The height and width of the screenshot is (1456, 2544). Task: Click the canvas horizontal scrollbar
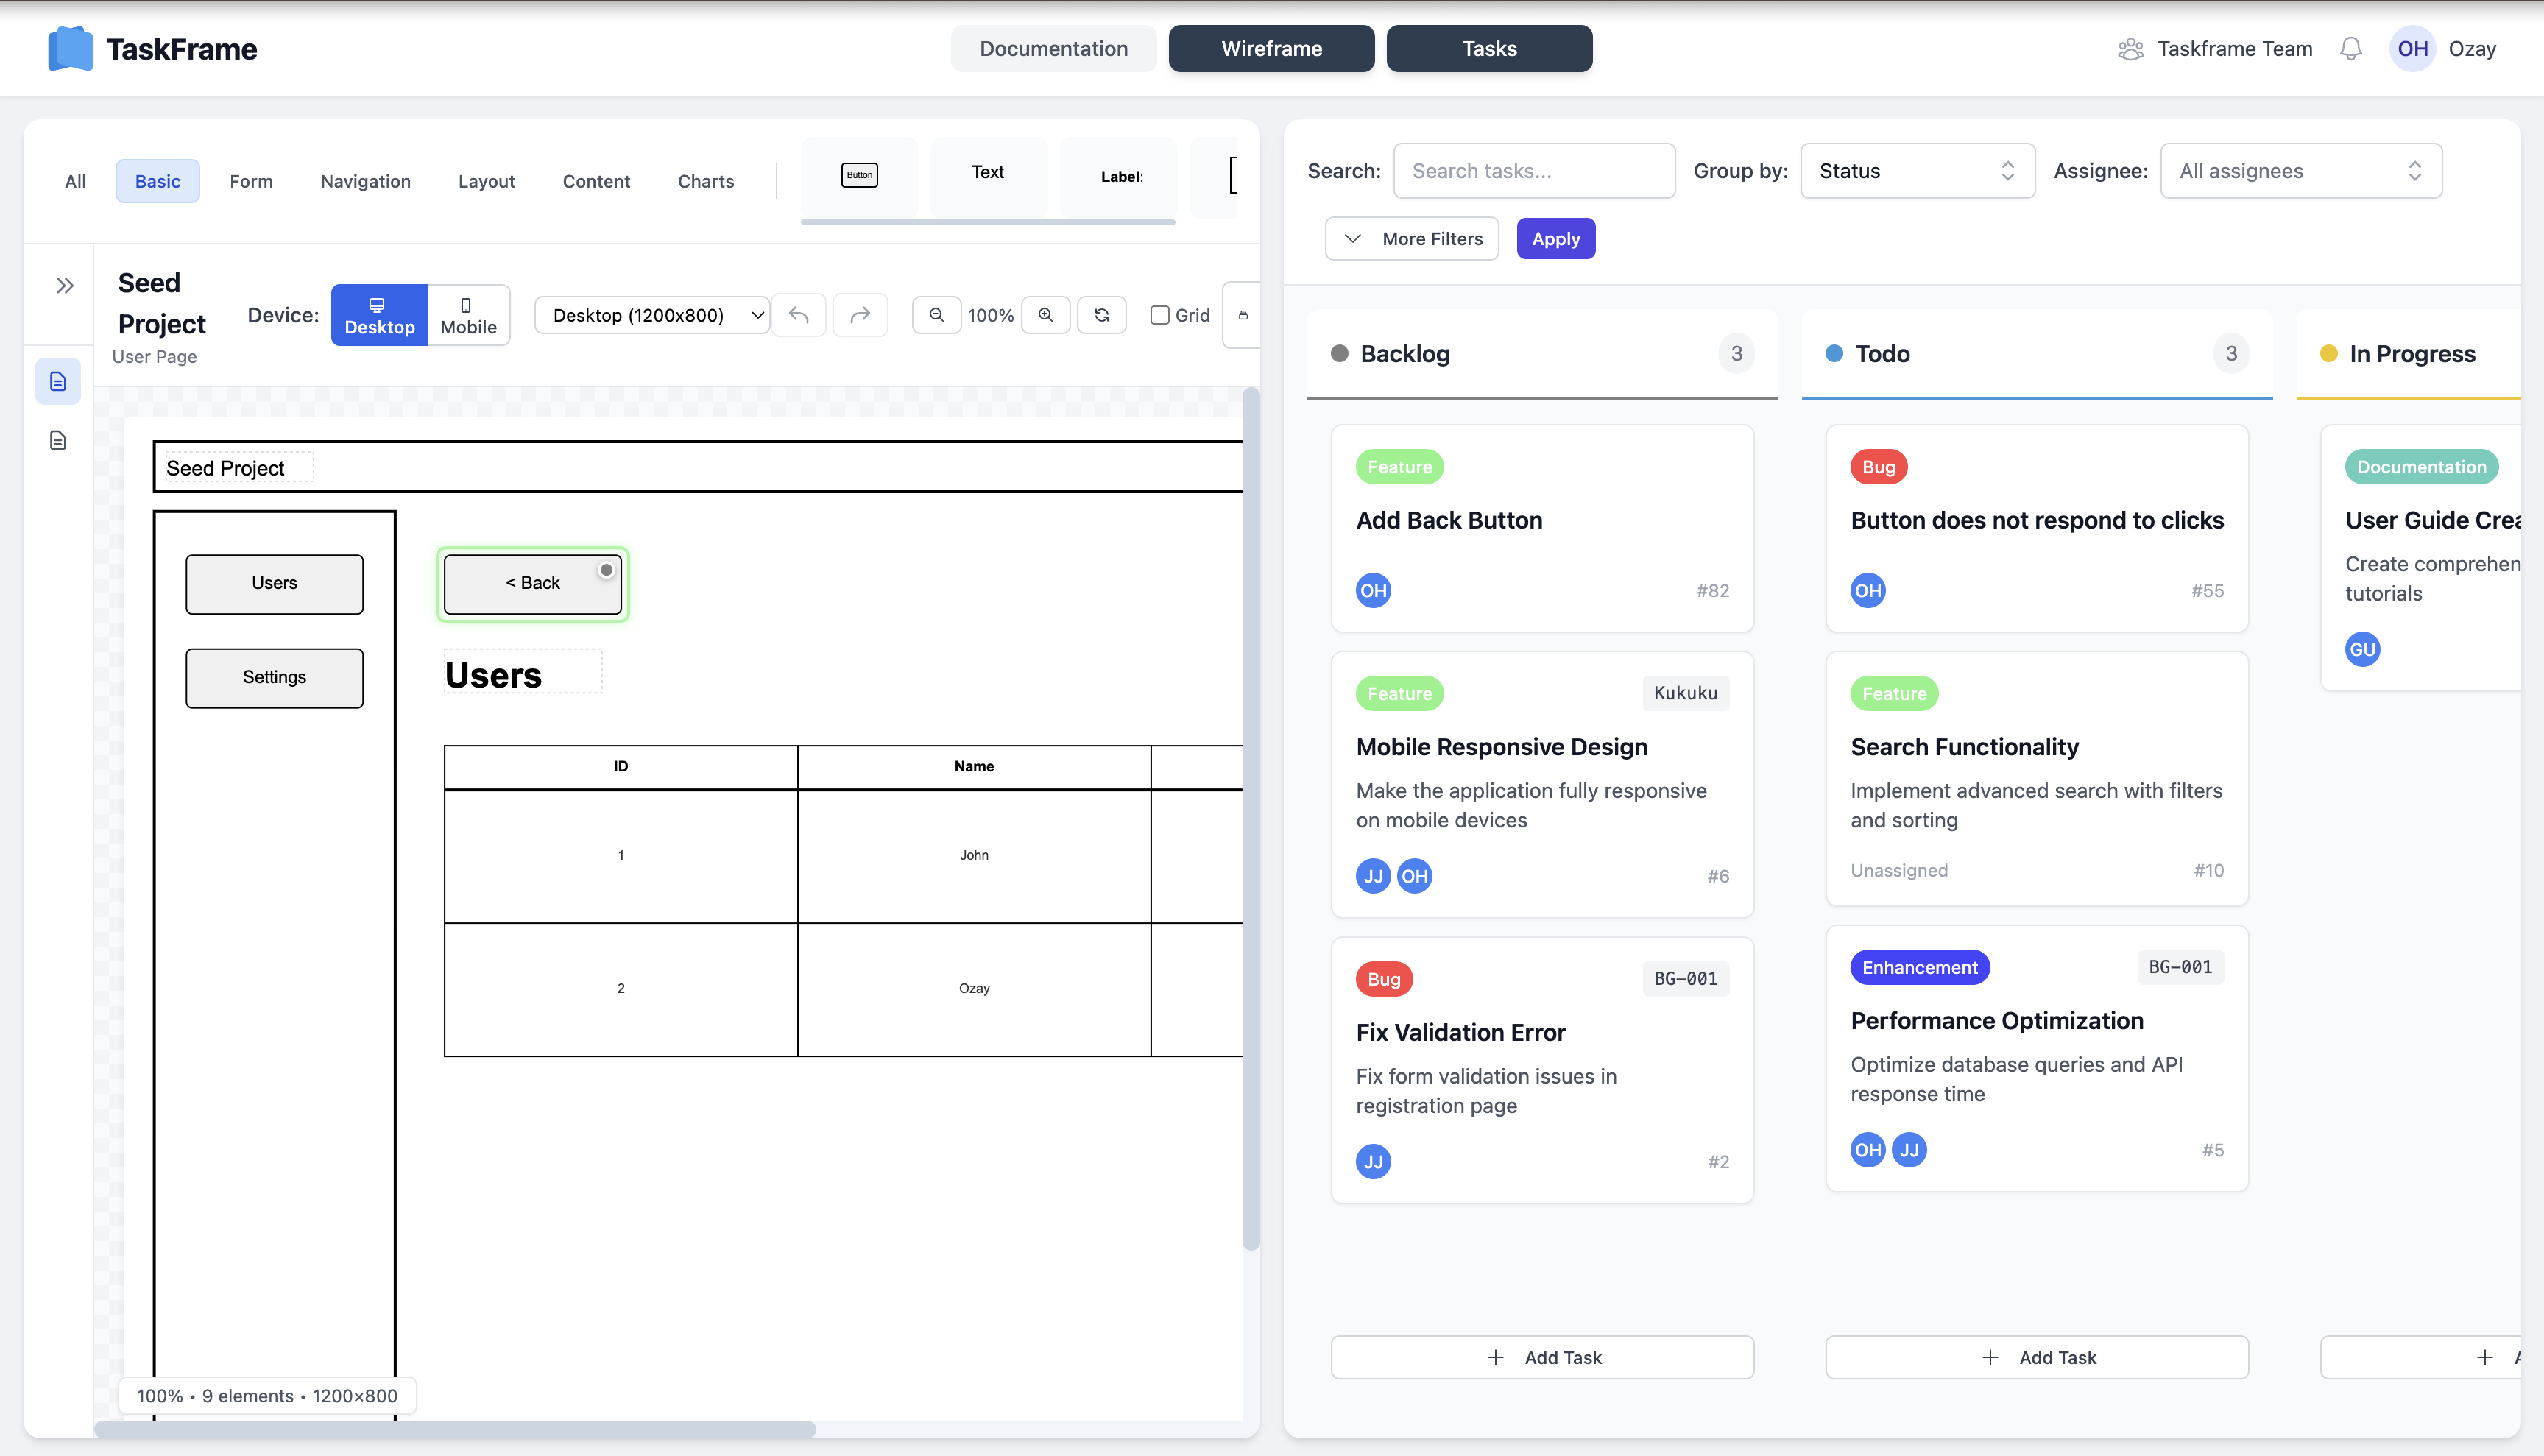[455, 1429]
